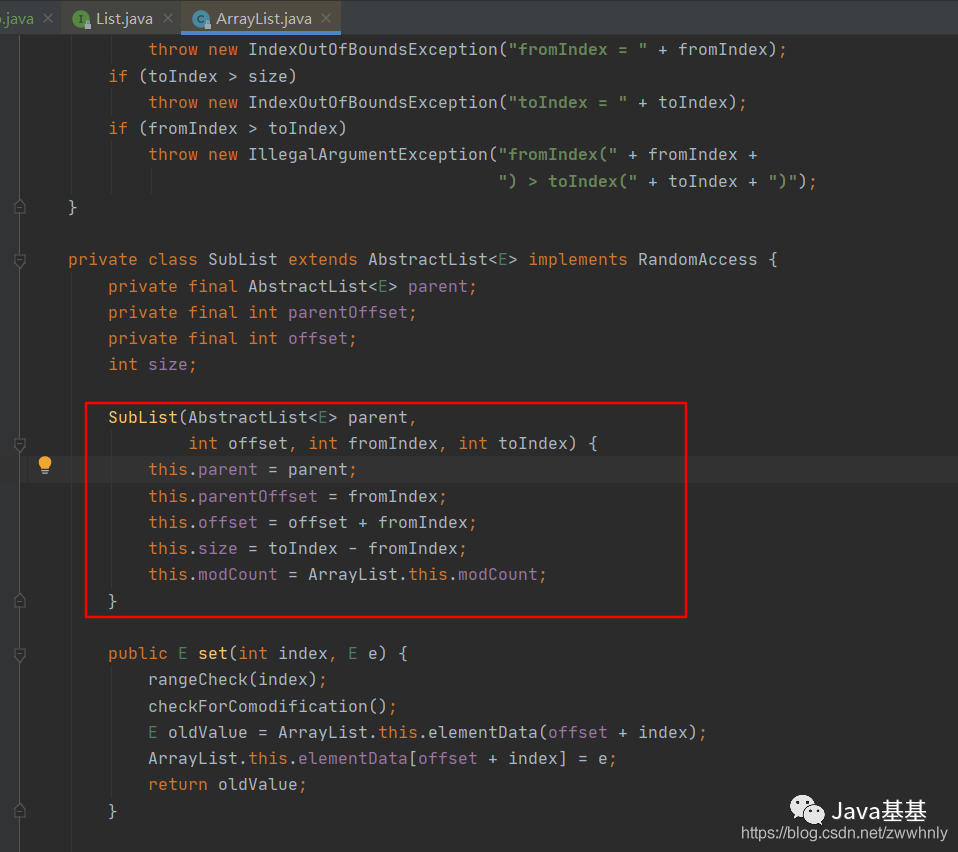This screenshot has height=852, width=958.
Task: Click parentOffset in the private final int declaration
Action: 348,313
